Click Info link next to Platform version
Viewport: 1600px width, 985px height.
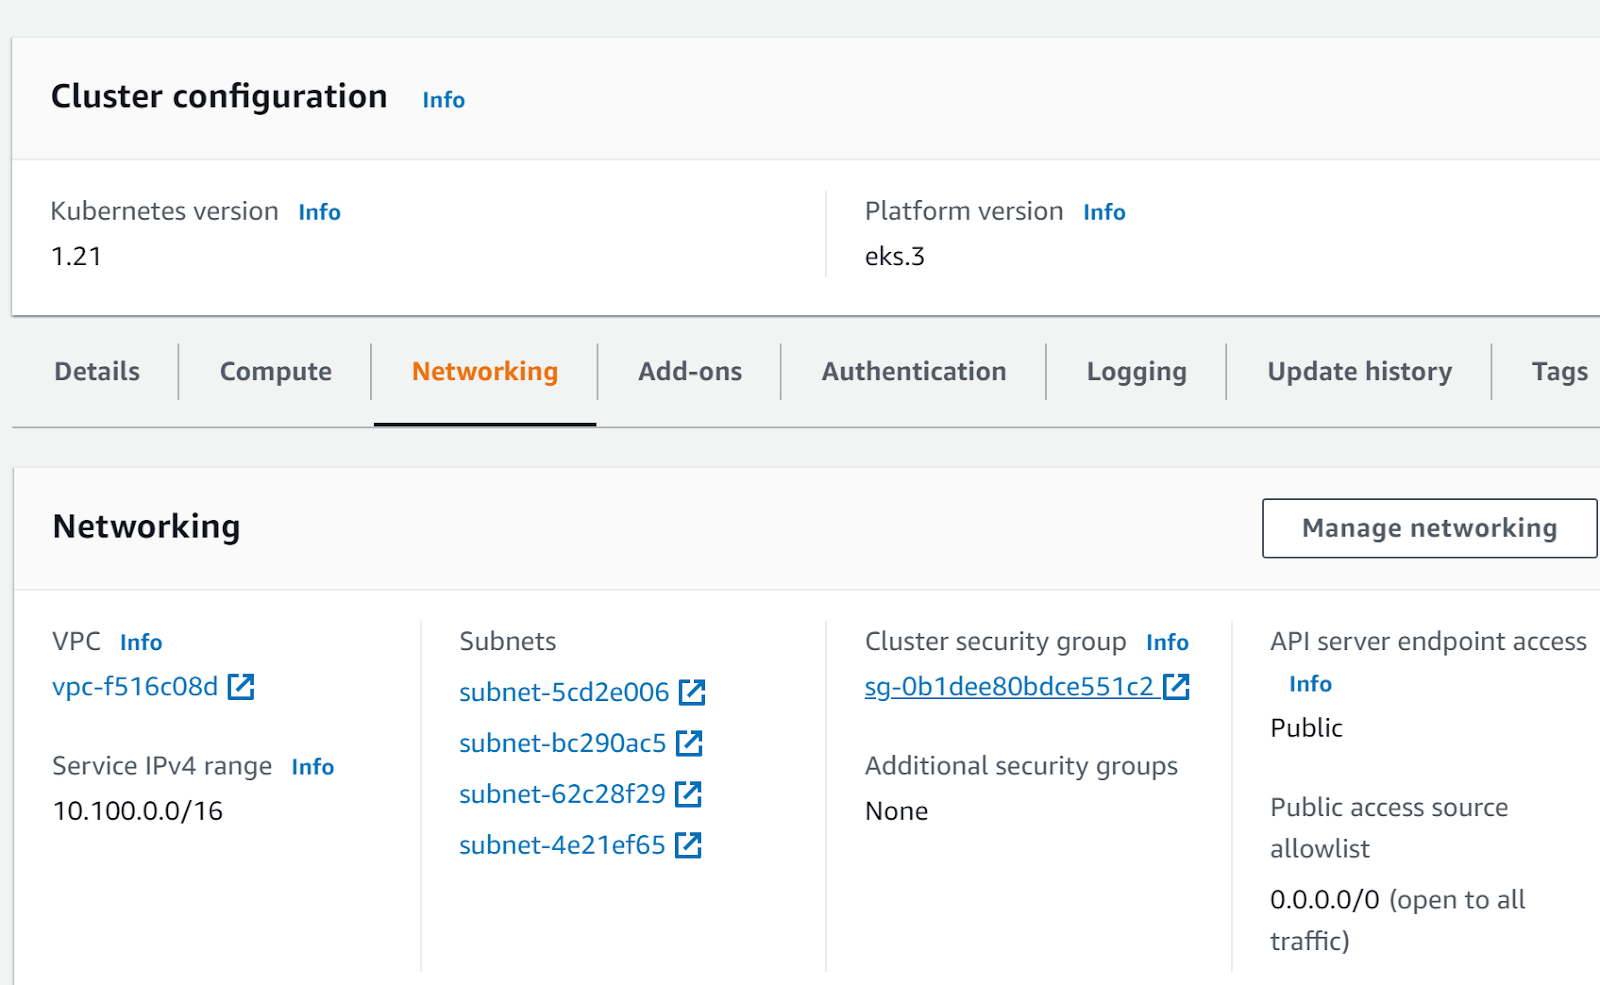(1104, 212)
